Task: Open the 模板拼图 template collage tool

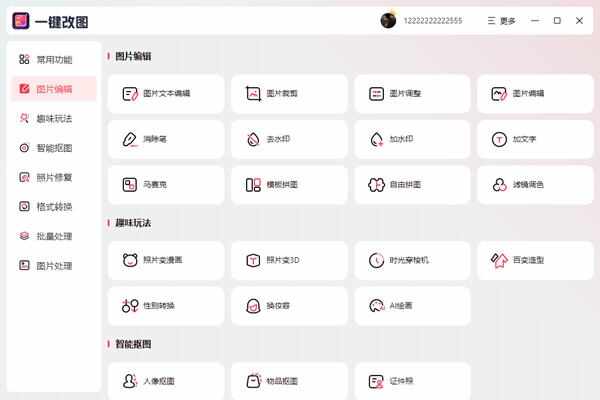Action: [x=289, y=185]
